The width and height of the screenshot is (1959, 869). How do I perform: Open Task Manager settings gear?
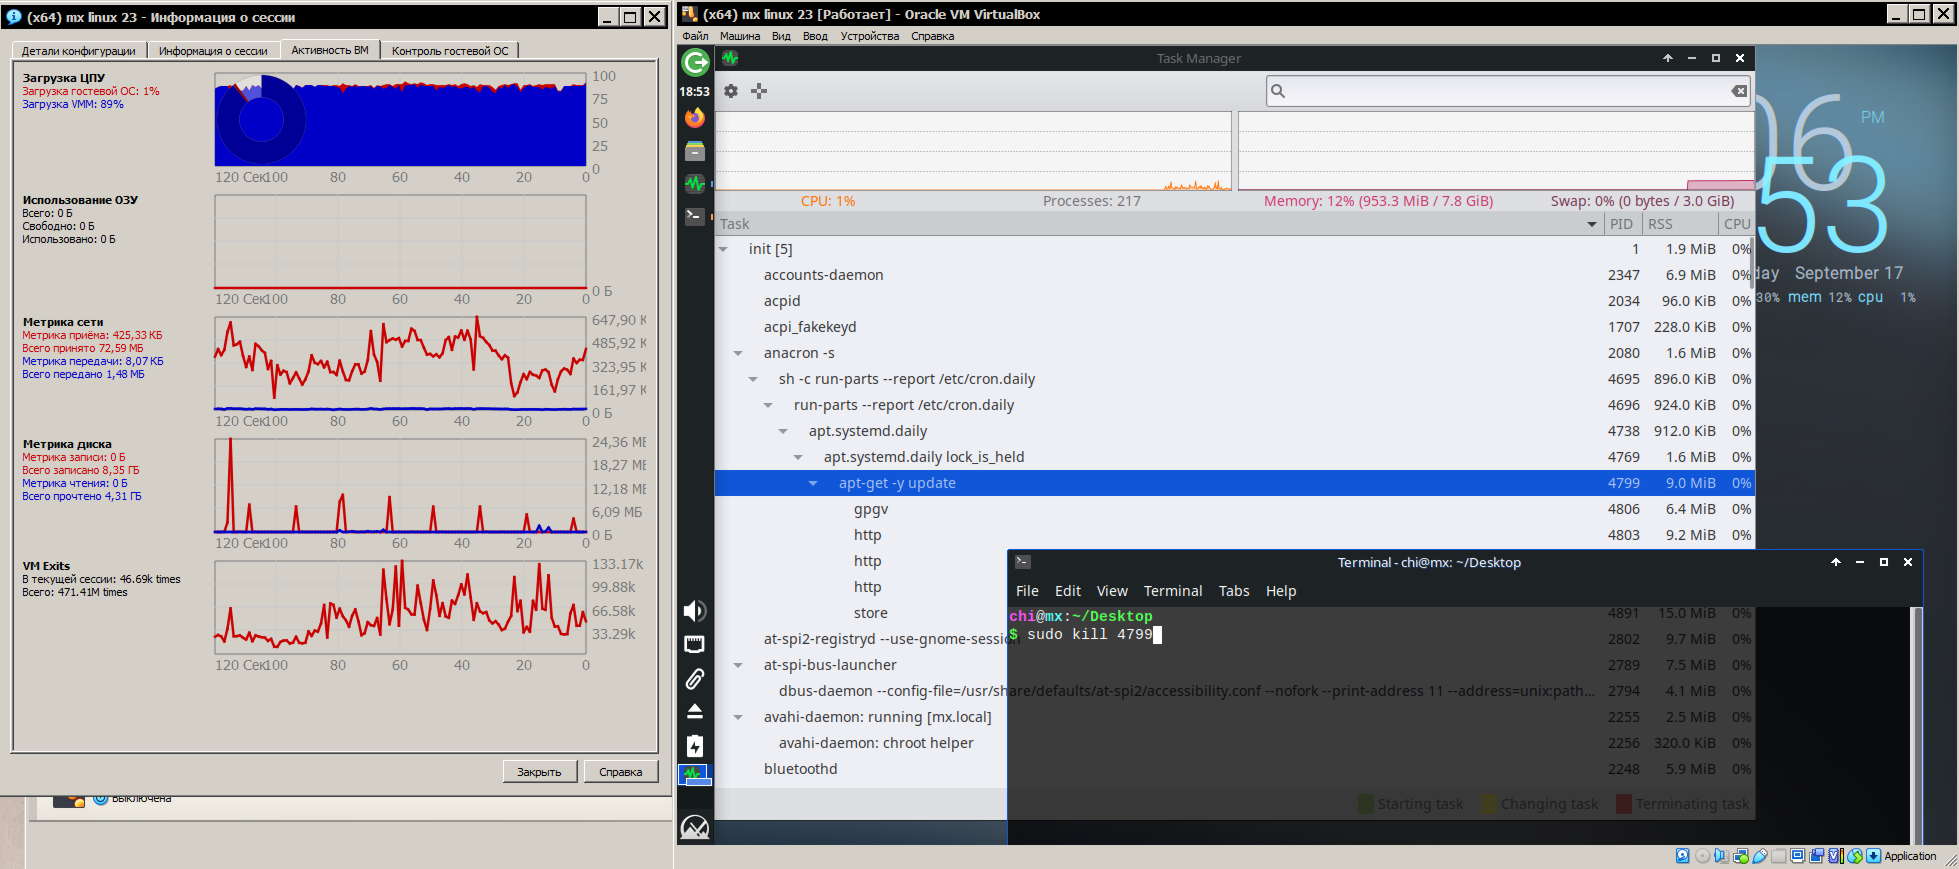pyautogui.click(x=731, y=91)
